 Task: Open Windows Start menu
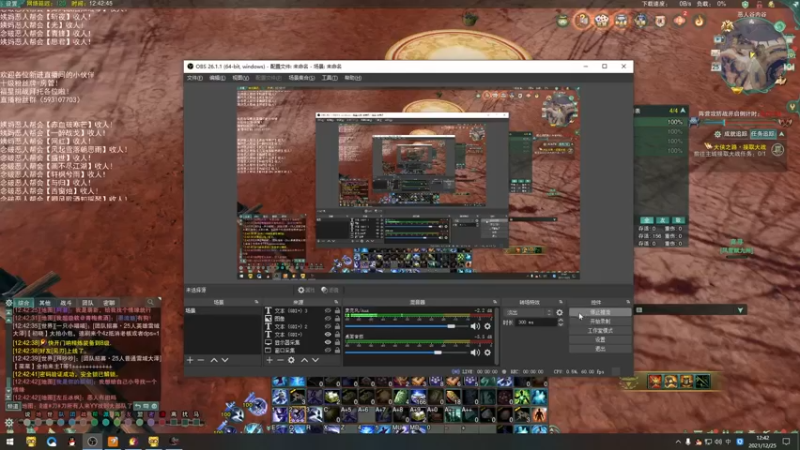point(10,441)
